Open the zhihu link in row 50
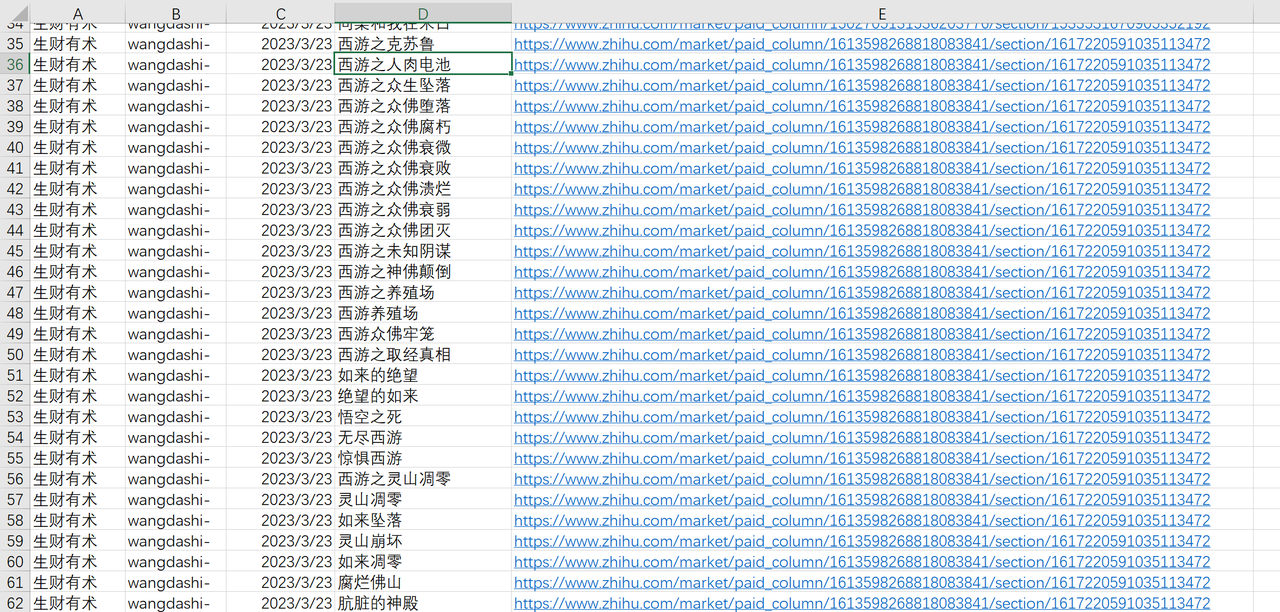This screenshot has height=612, width=1280. (861, 355)
